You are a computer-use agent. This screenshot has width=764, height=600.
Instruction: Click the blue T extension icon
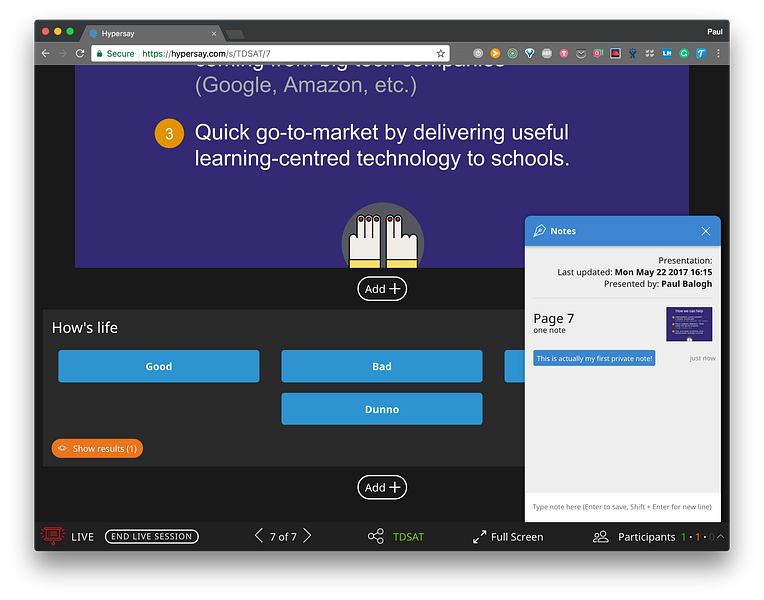point(701,54)
